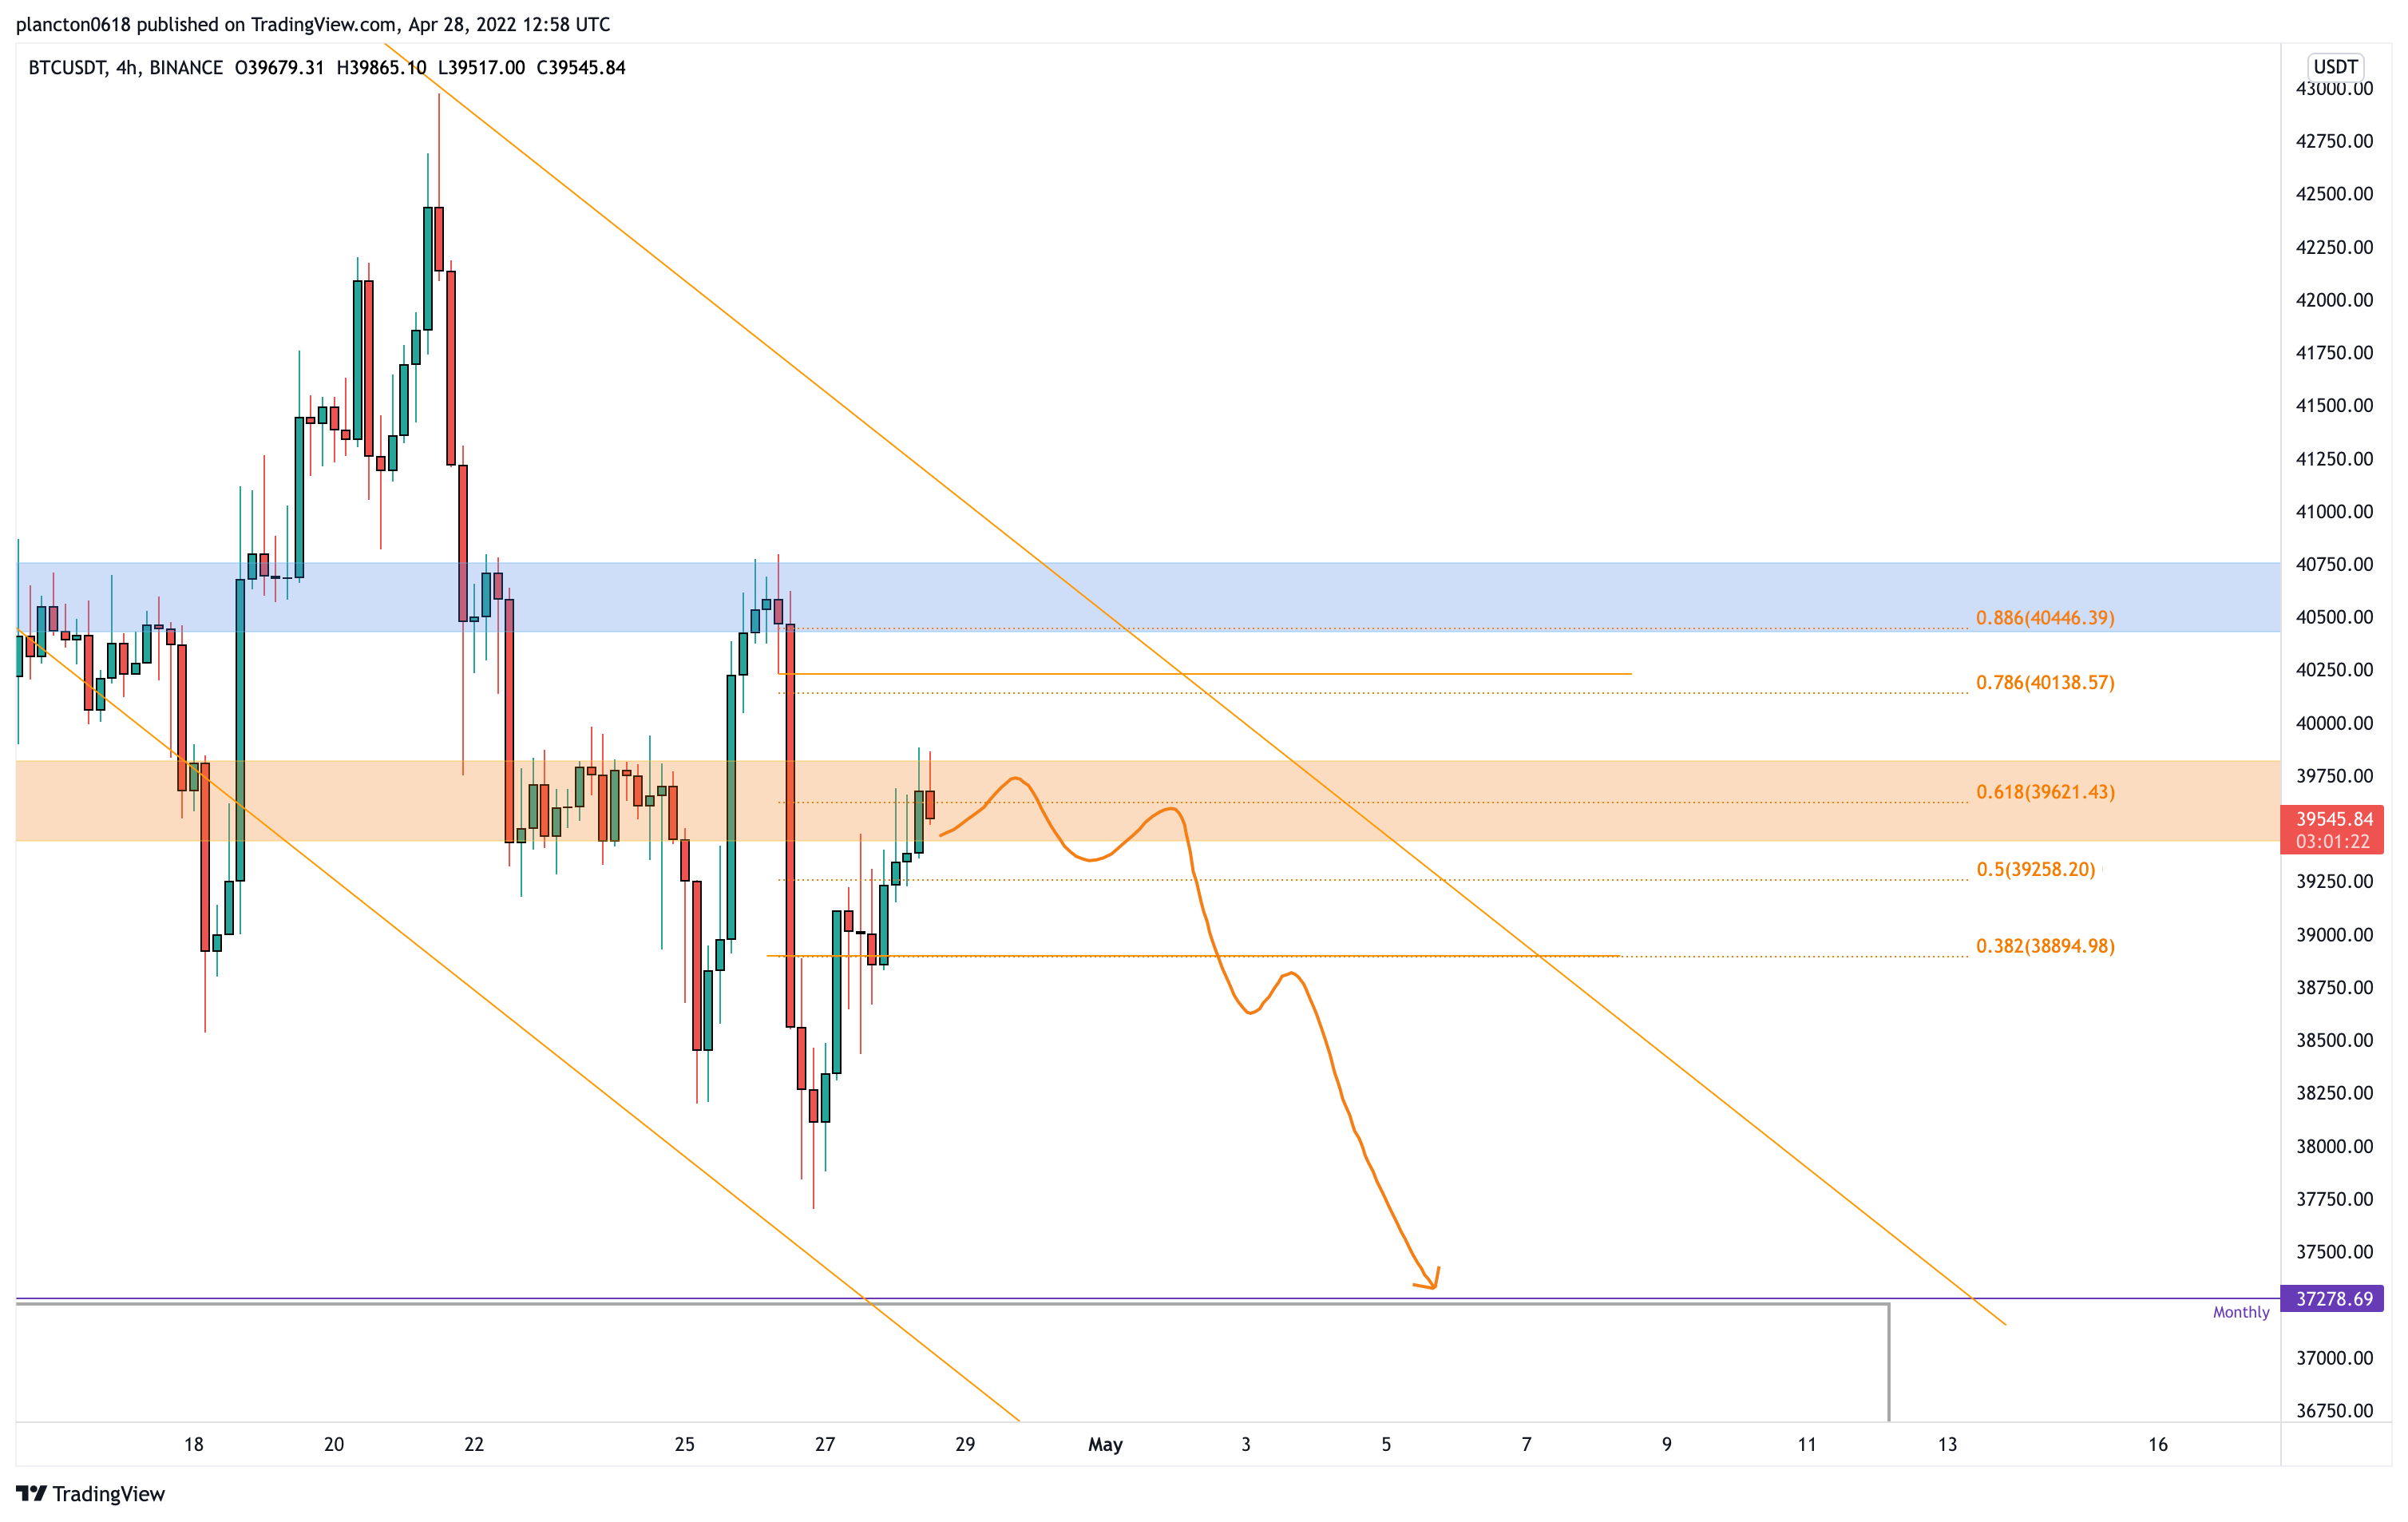Viewport: 2408px width, 1522px height.
Task: Click the USDT currency label button
Action: [2335, 66]
